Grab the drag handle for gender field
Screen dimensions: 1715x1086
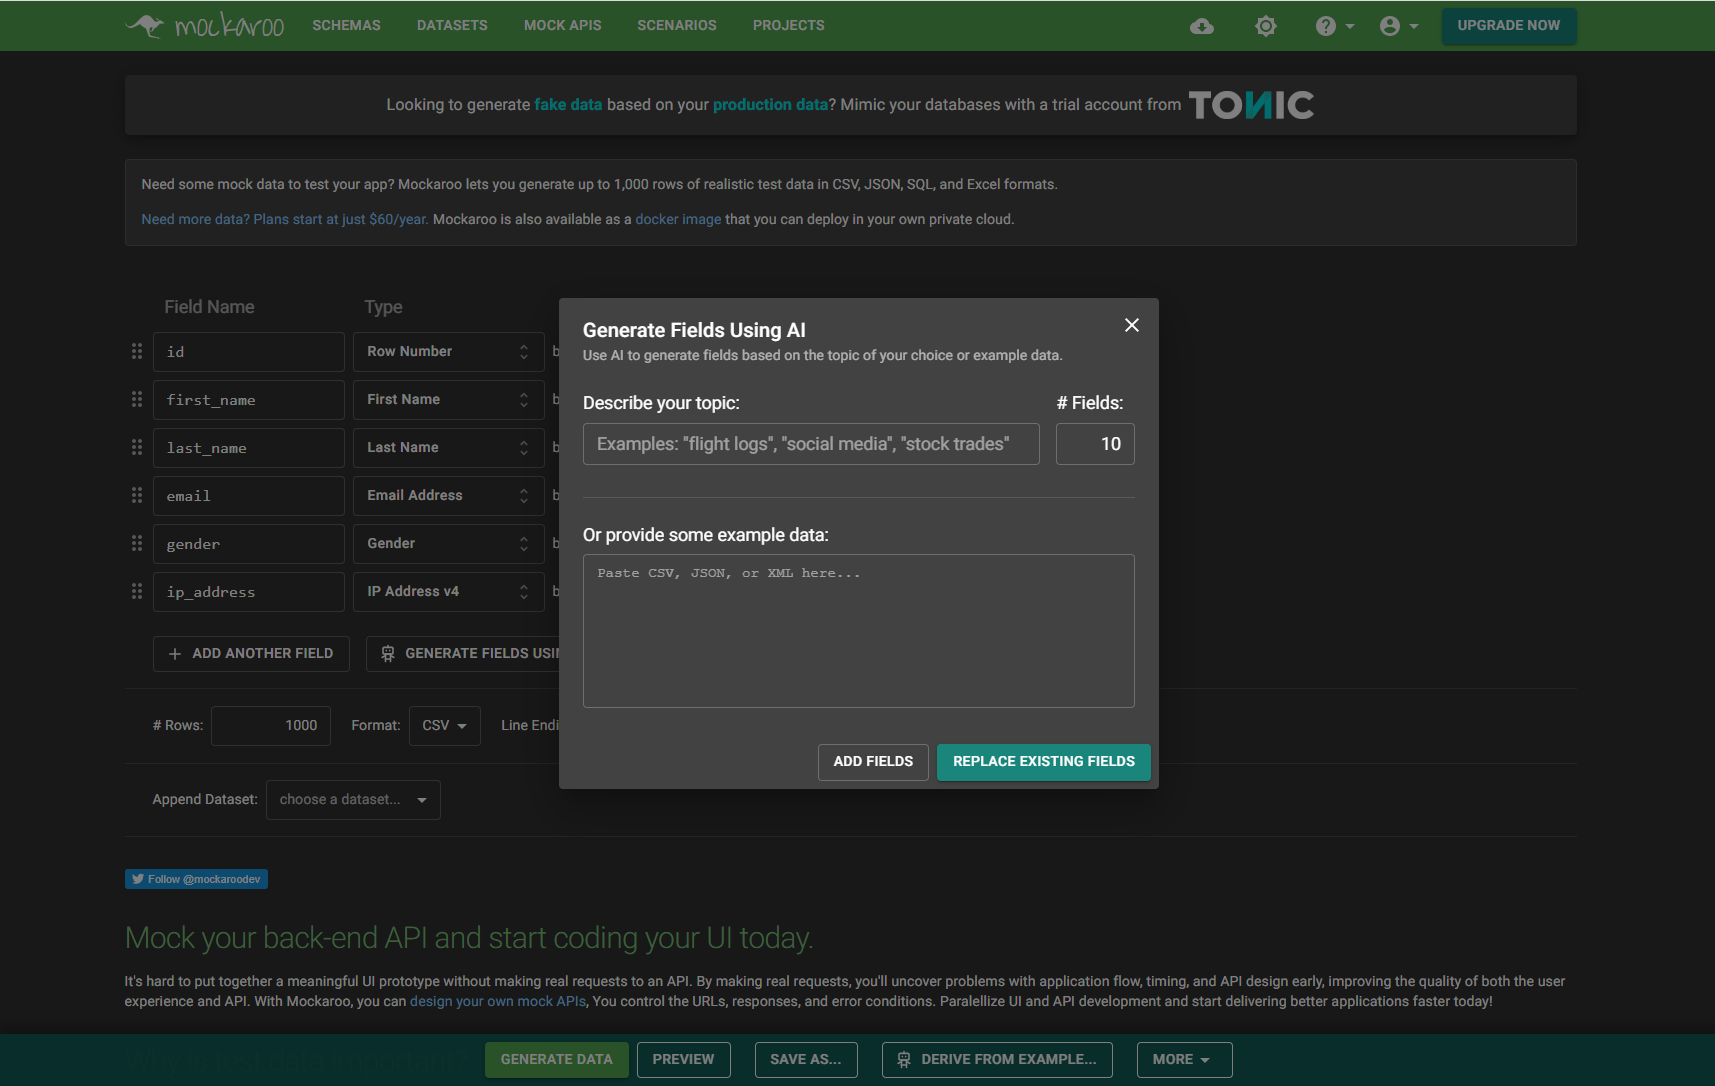[137, 543]
